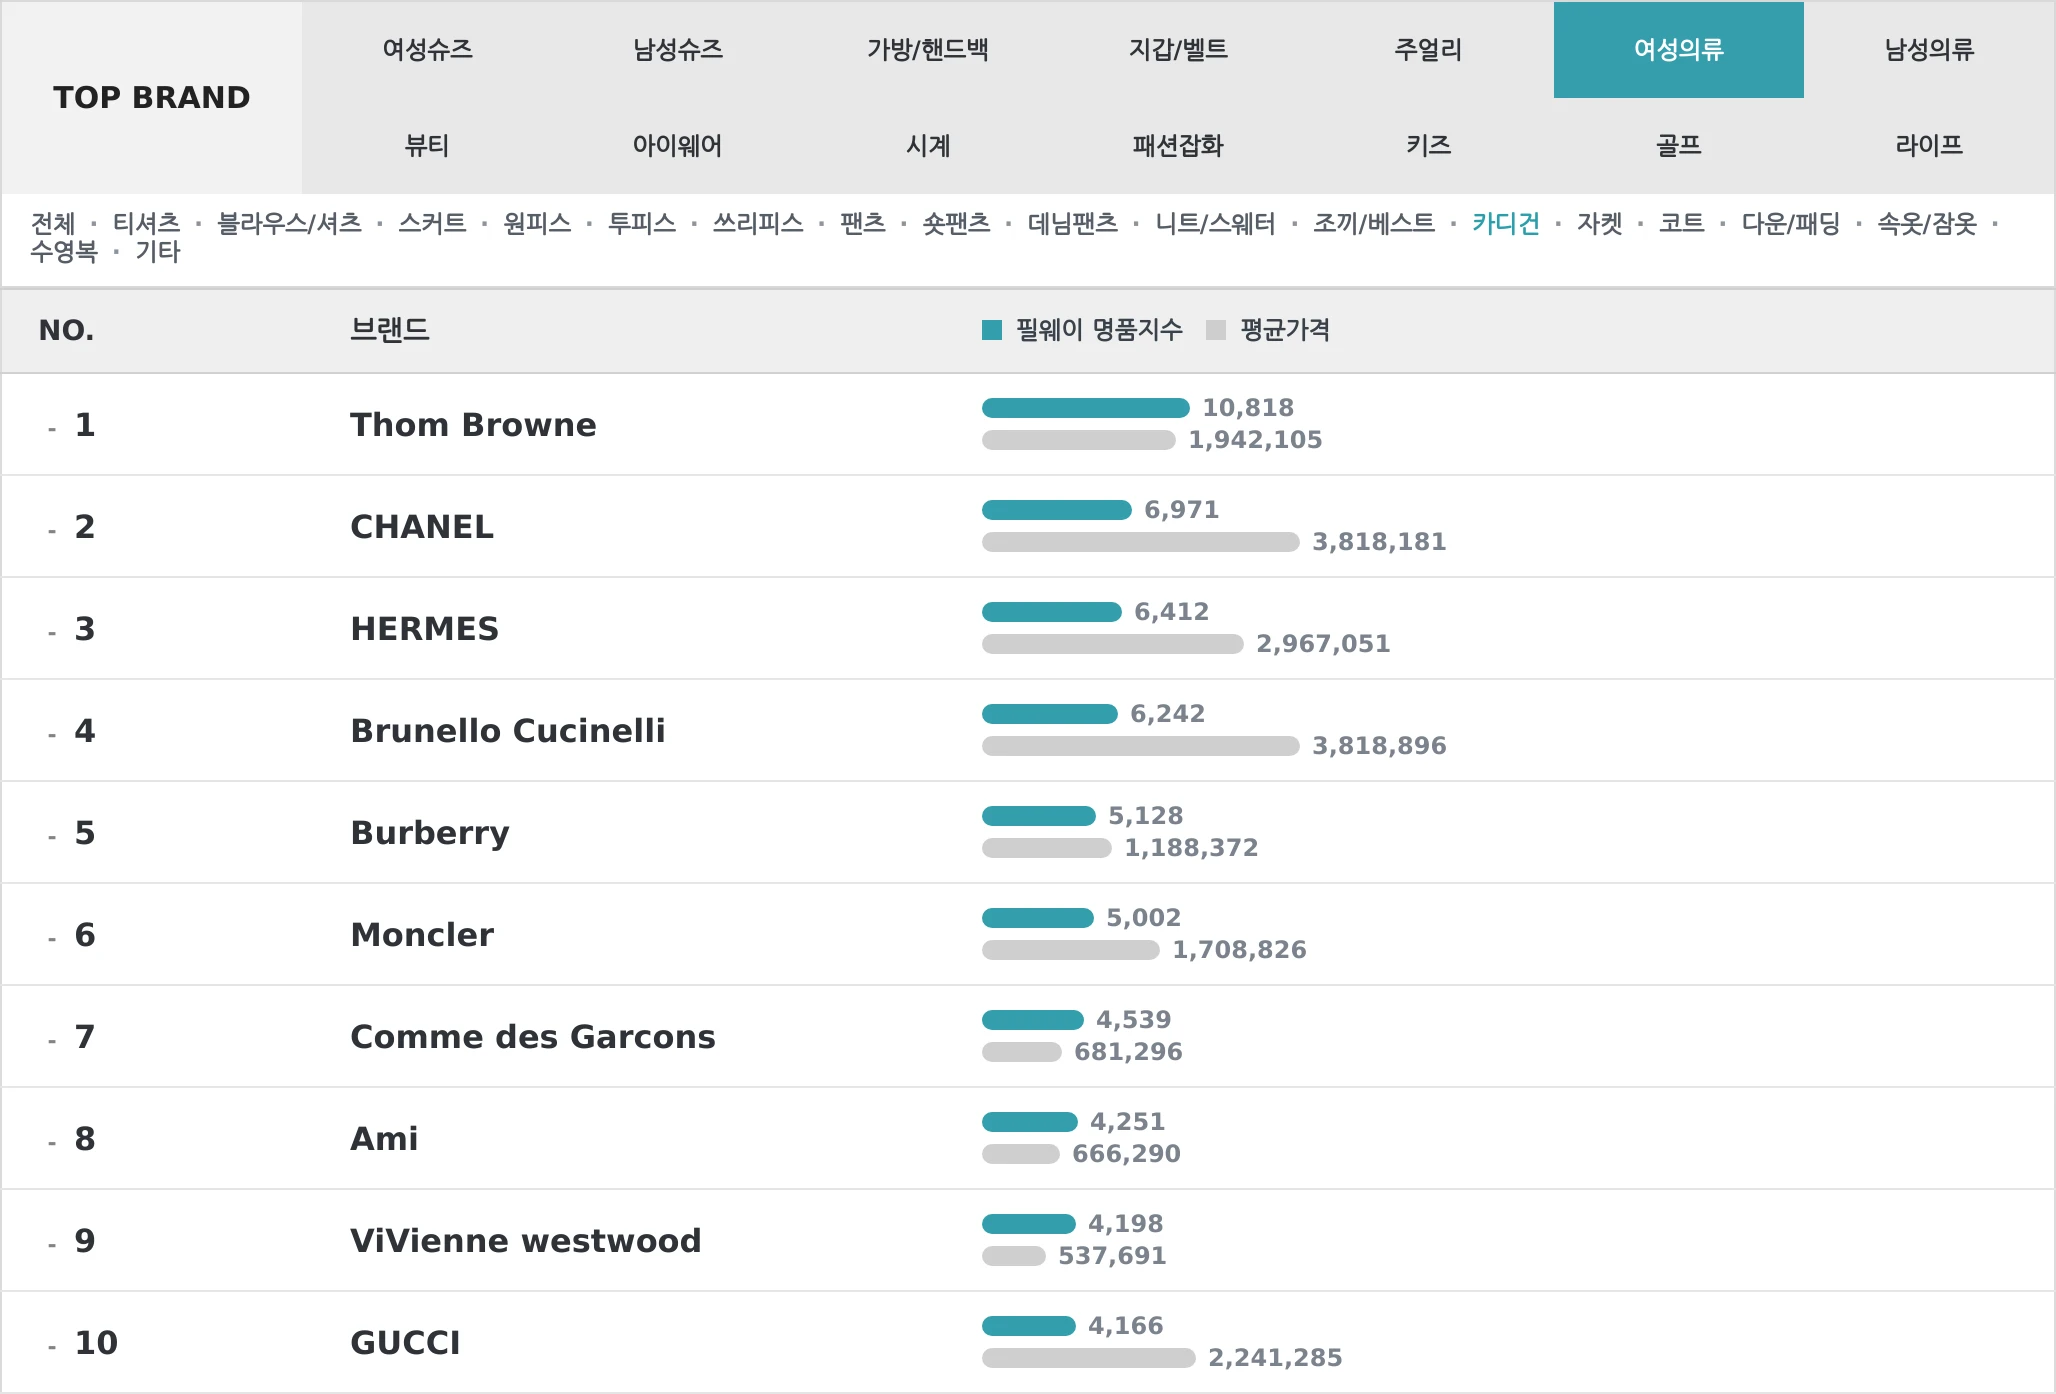Filter by 원피스 subcategory
The image size is (2056, 1394).
(x=537, y=223)
